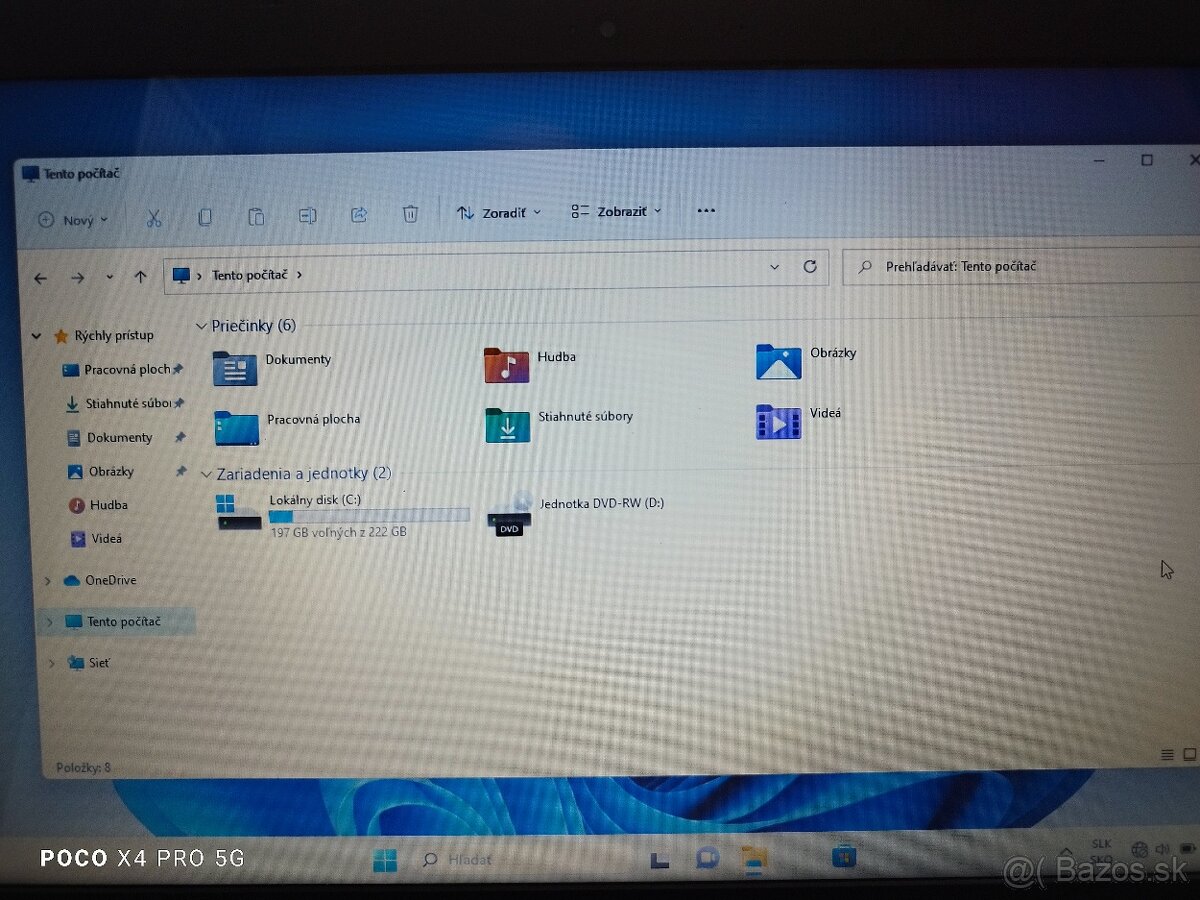Click the Delete trash icon in the toolbar

[410, 213]
